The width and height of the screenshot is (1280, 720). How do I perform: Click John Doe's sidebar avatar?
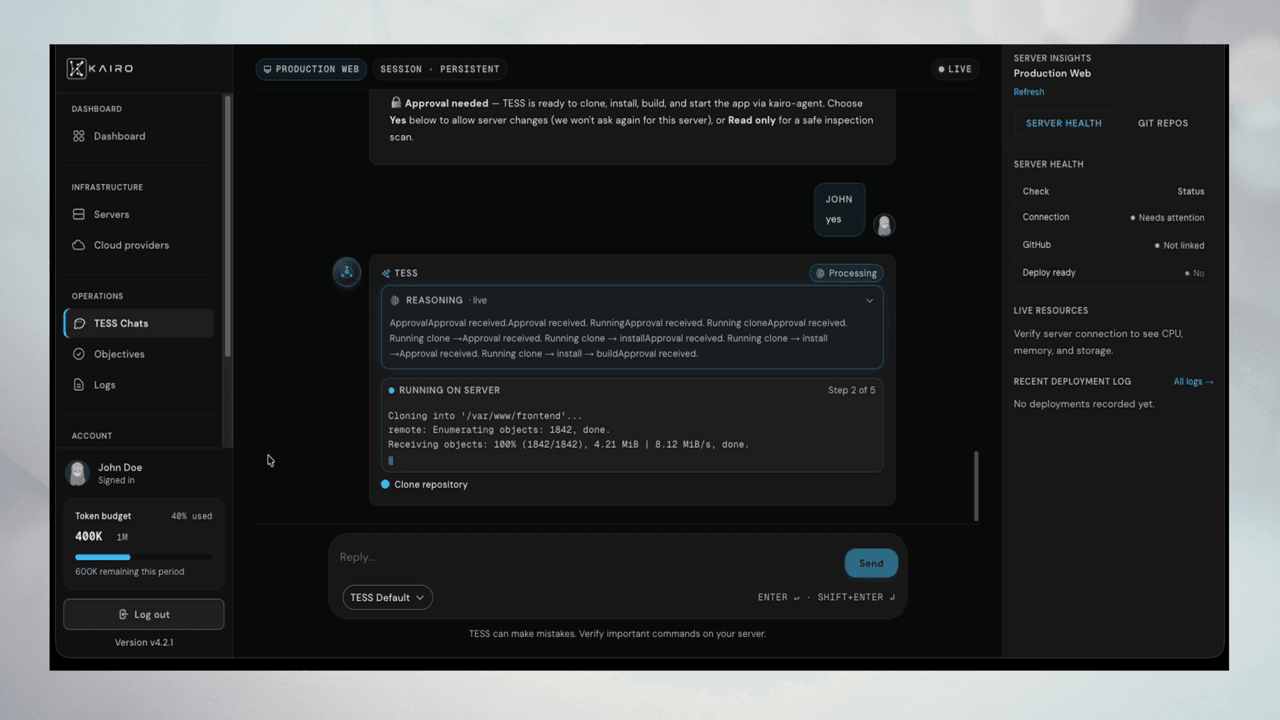[x=78, y=473]
